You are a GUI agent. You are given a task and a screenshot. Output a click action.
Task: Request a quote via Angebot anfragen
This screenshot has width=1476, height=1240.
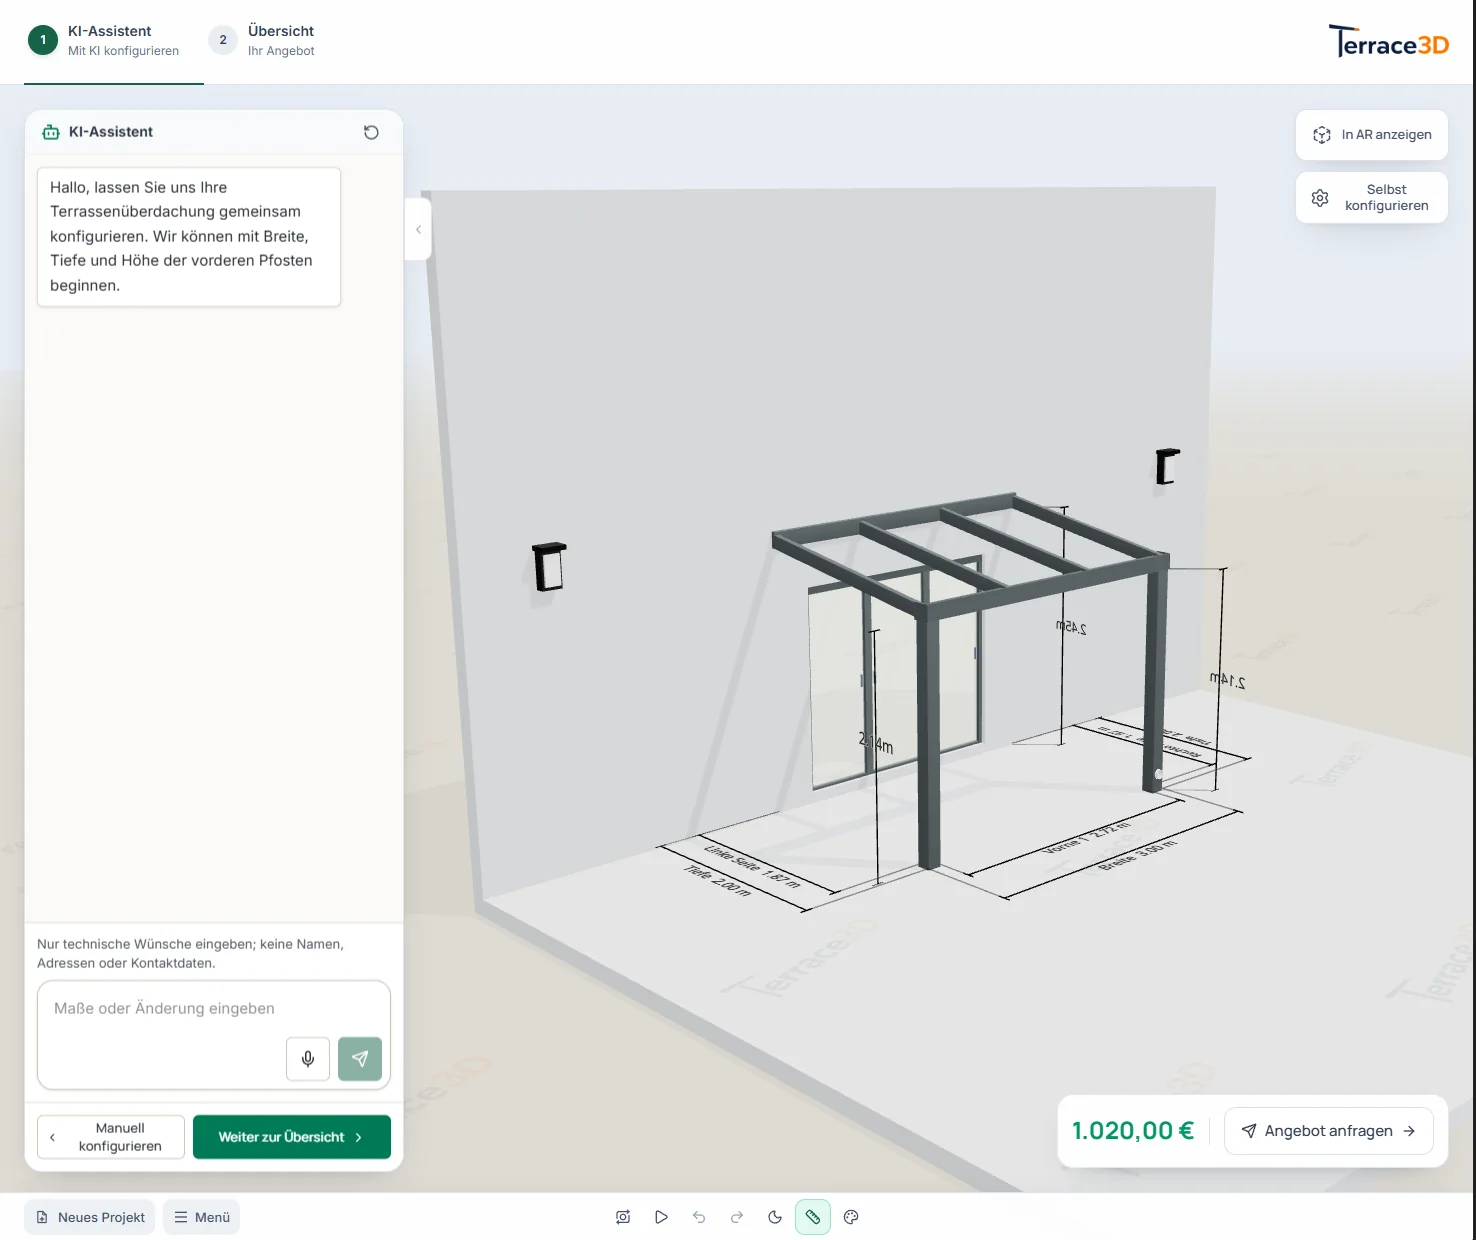click(x=1328, y=1131)
